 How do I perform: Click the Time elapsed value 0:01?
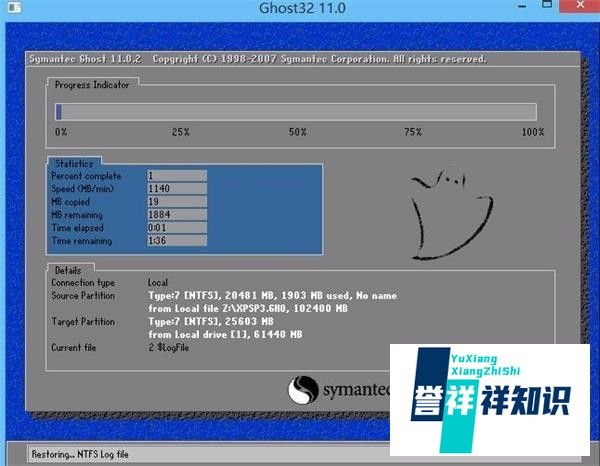[x=177, y=228]
